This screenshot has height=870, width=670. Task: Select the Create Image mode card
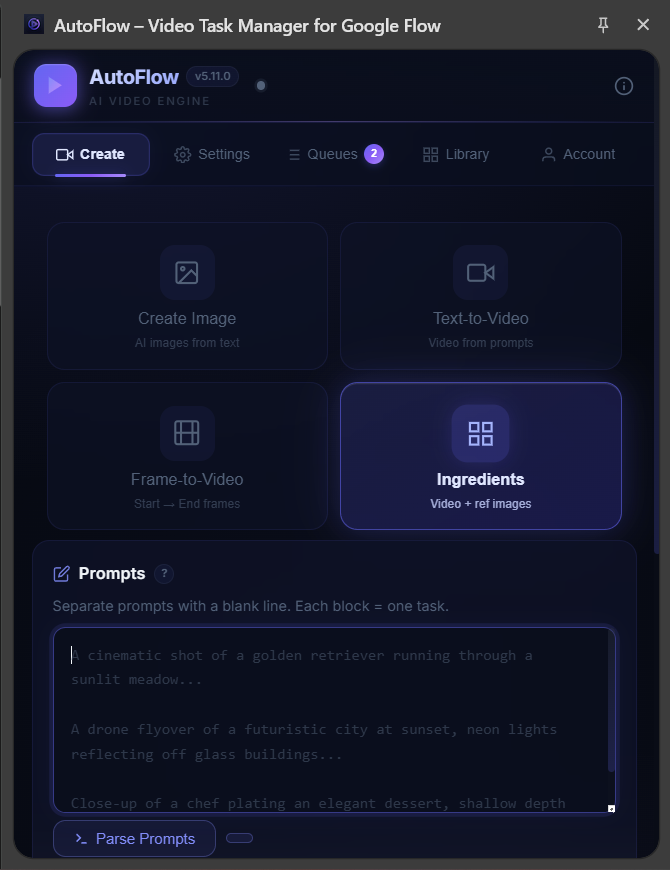point(187,296)
